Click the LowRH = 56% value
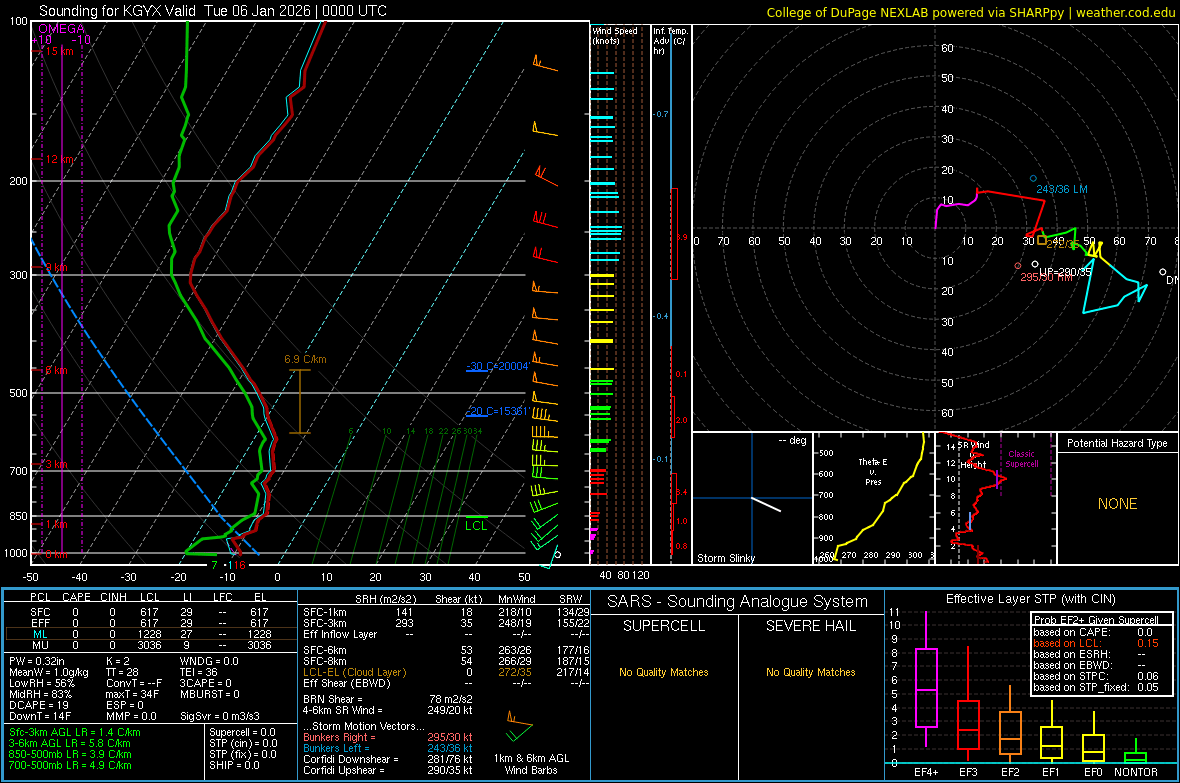The width and height of the screenshot is (1180, 783). pyautogui.click(x=42, y=683)
